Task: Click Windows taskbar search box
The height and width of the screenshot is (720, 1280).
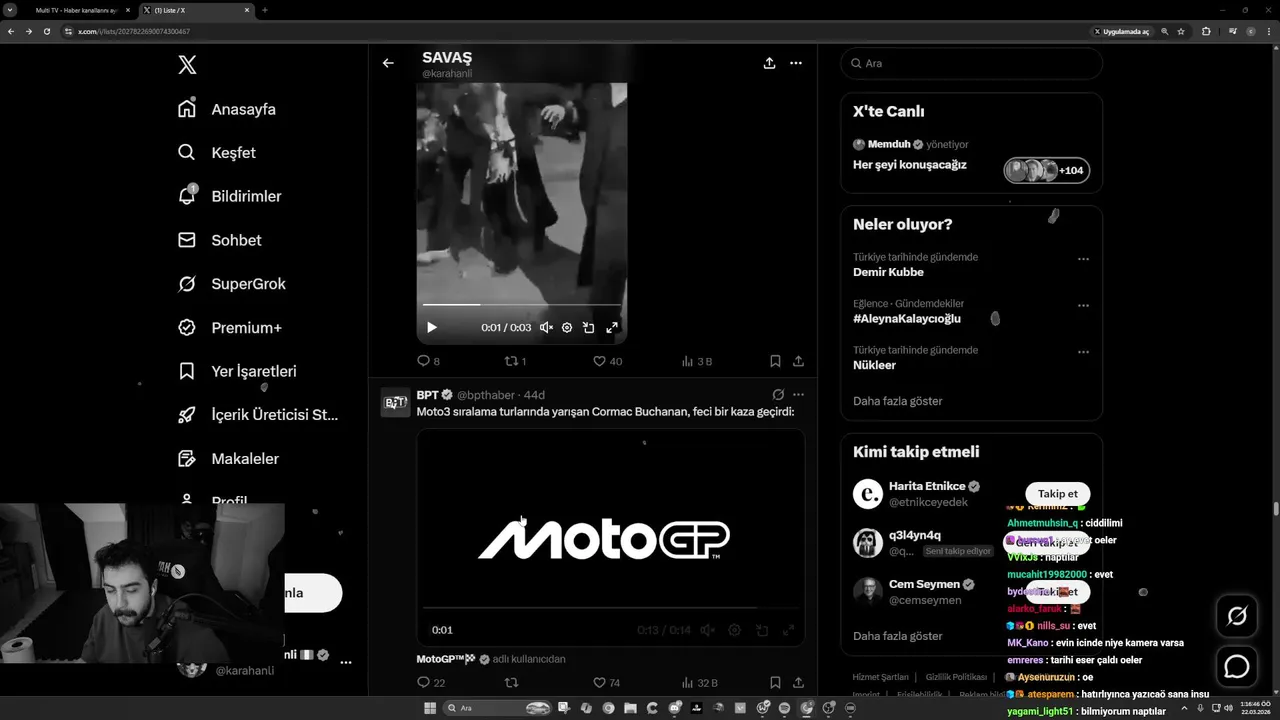Action: pos(499,708)
